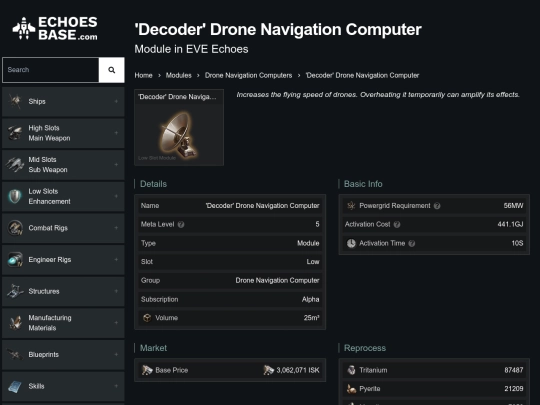Click the Activation Time help icon

[412, 243]
